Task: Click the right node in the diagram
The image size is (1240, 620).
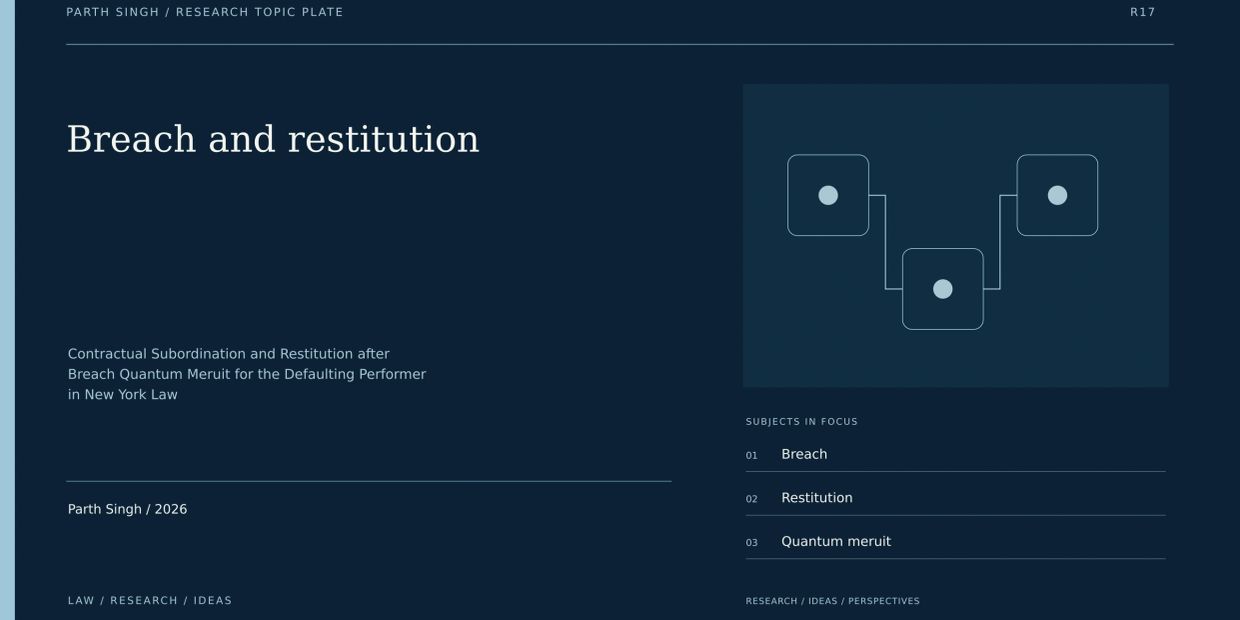Action: [x=1057, y=195]
